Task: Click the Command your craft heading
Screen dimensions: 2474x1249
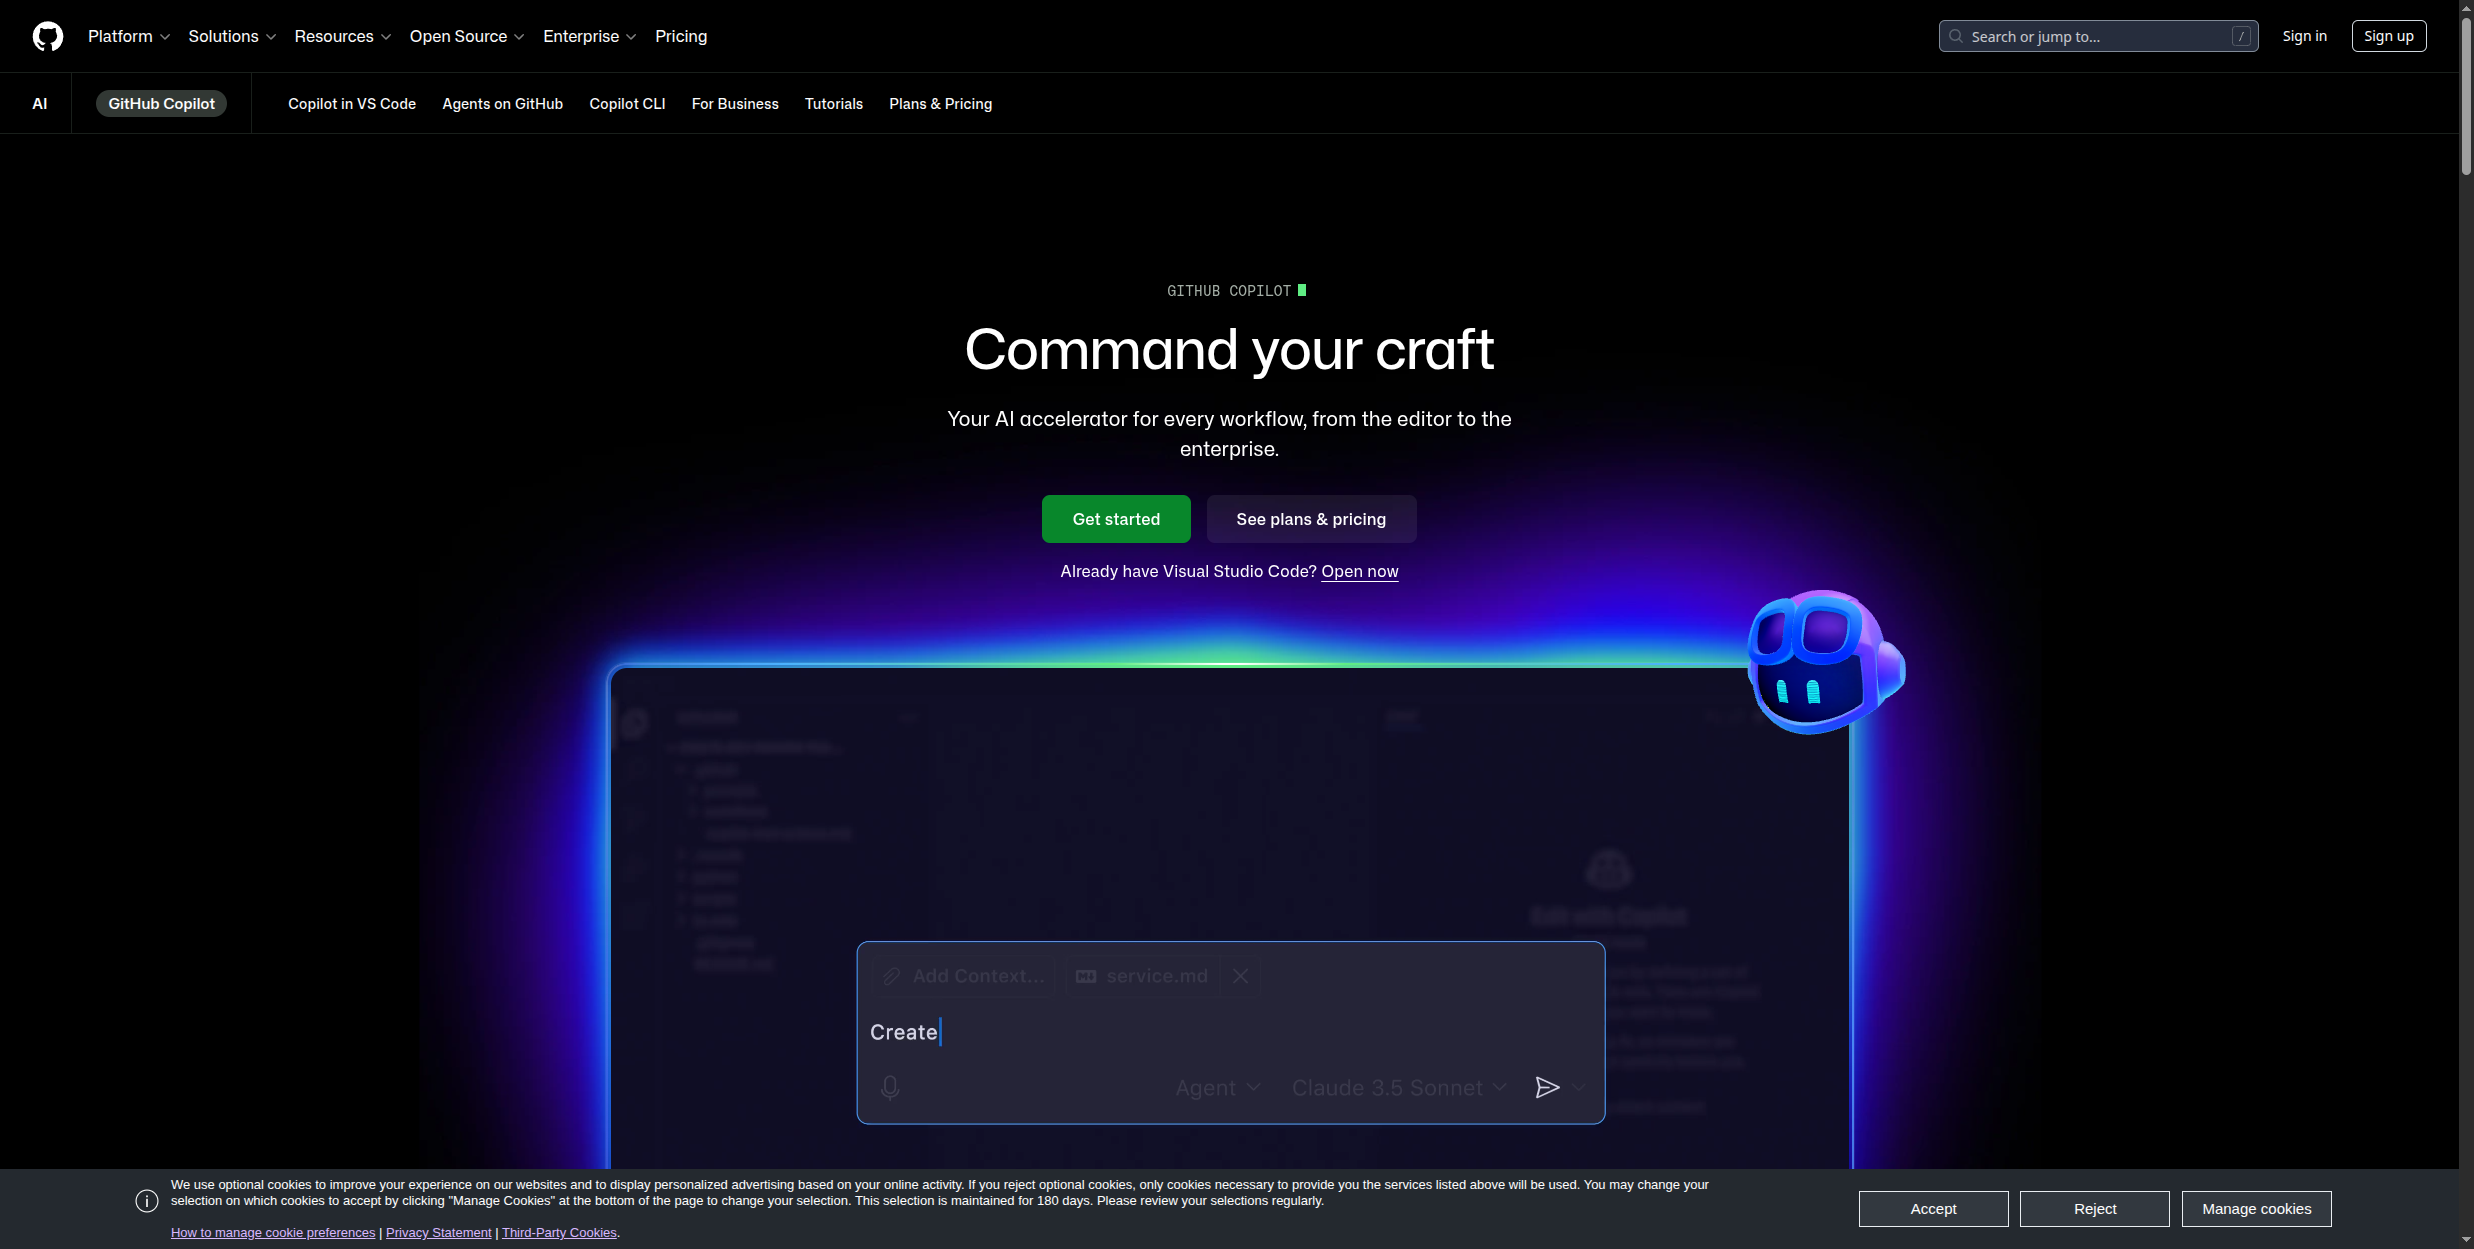Action: pyautogui.click(x=1229, y=350)
